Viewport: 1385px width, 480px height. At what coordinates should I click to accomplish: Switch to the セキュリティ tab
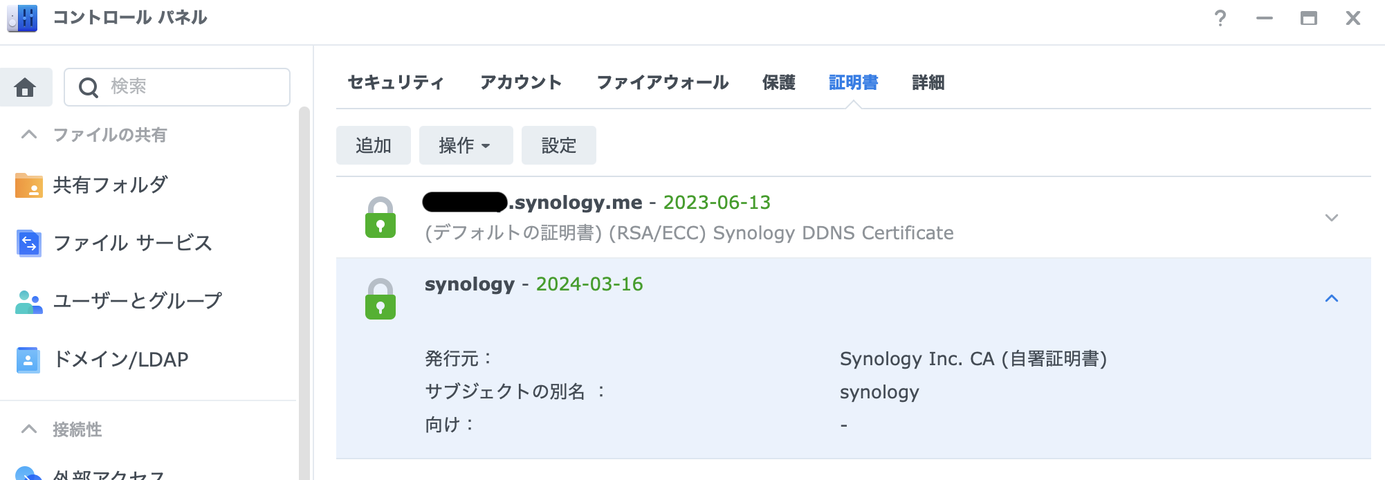tap(396, 83)
